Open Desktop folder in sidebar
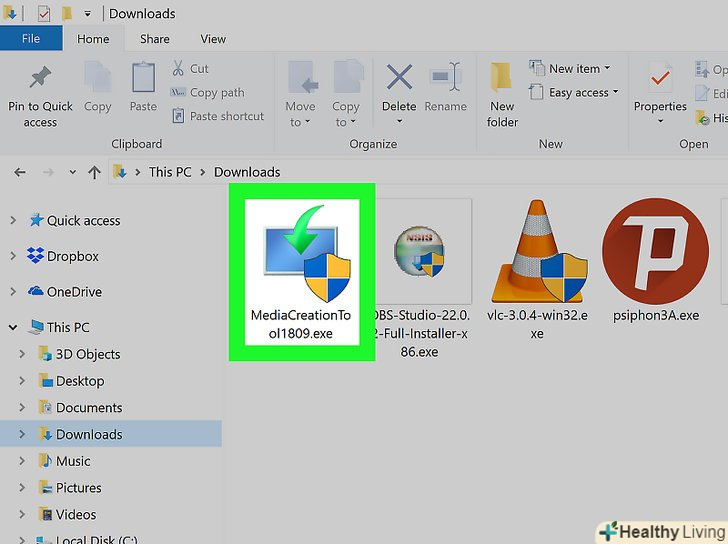This screenshot has height=544, width=728. [80, 381]
